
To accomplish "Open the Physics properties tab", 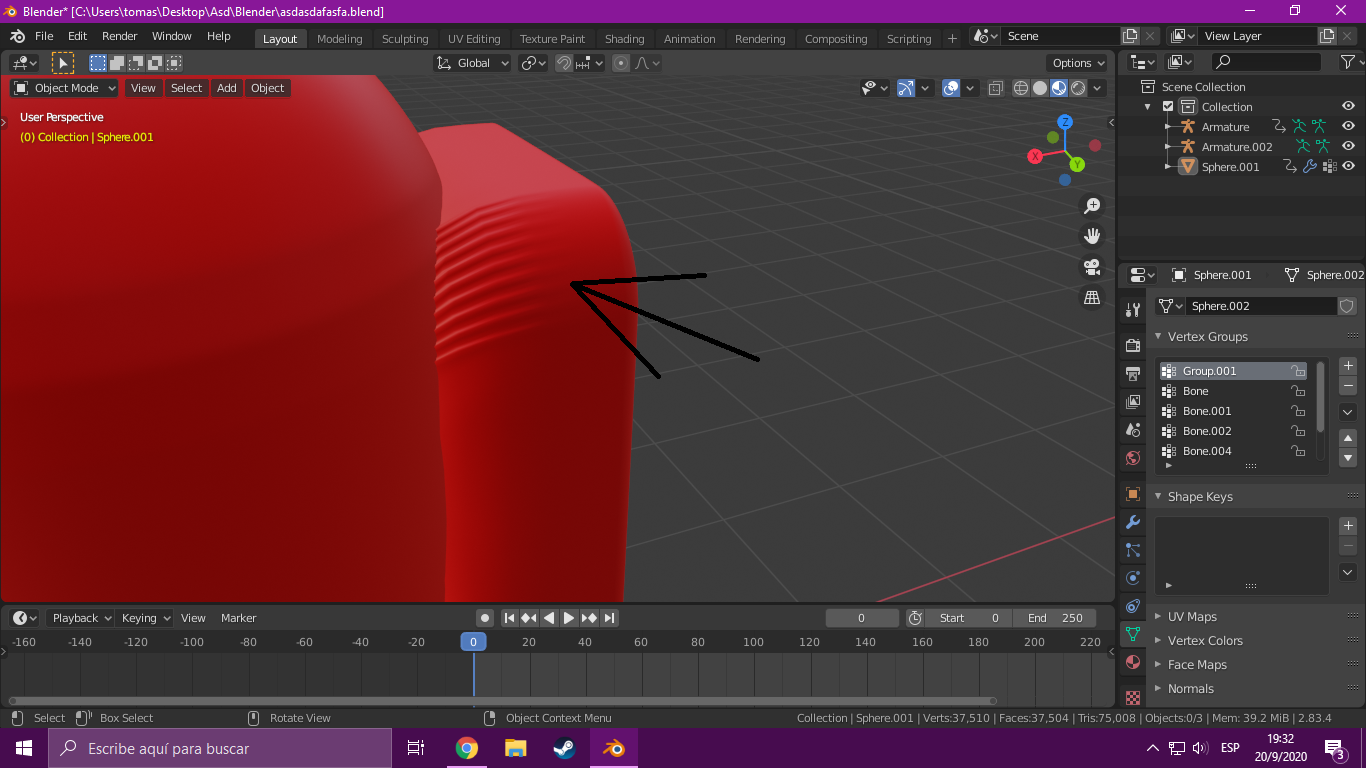I will [x=1133, y=577].
